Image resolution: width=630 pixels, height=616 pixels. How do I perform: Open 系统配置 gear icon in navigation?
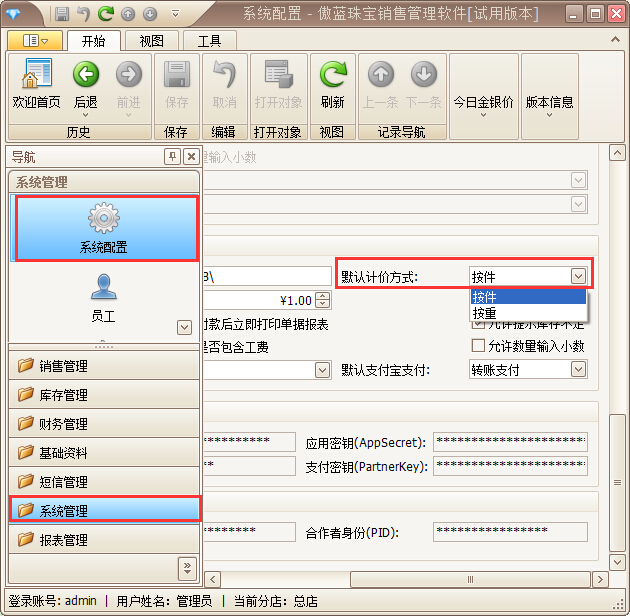pyautogui.click(x=104, y=219)
